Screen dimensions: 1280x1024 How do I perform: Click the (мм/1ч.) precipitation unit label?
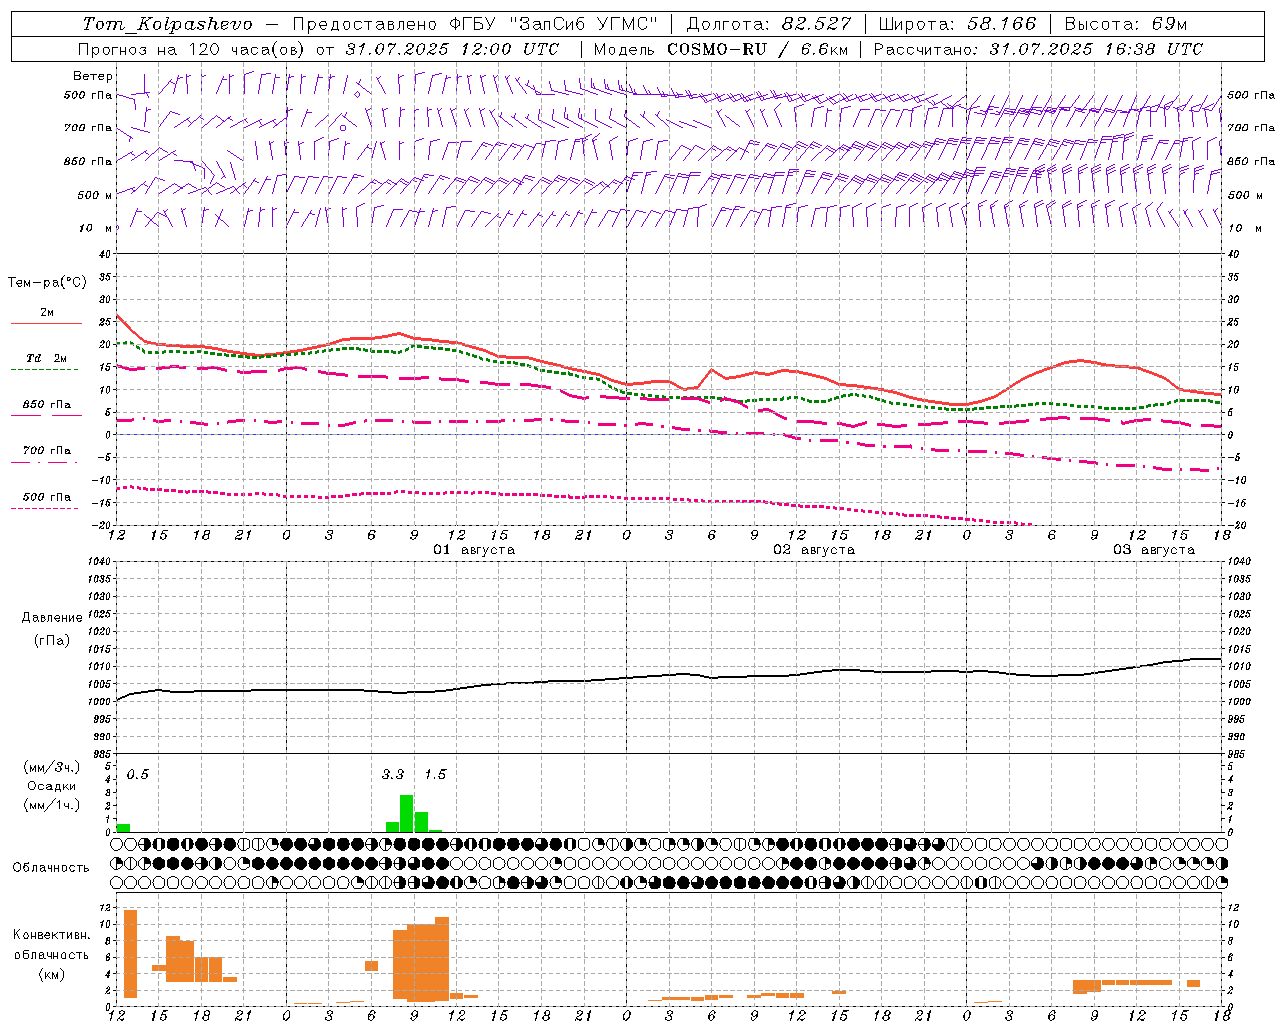[x=51, y=805]
